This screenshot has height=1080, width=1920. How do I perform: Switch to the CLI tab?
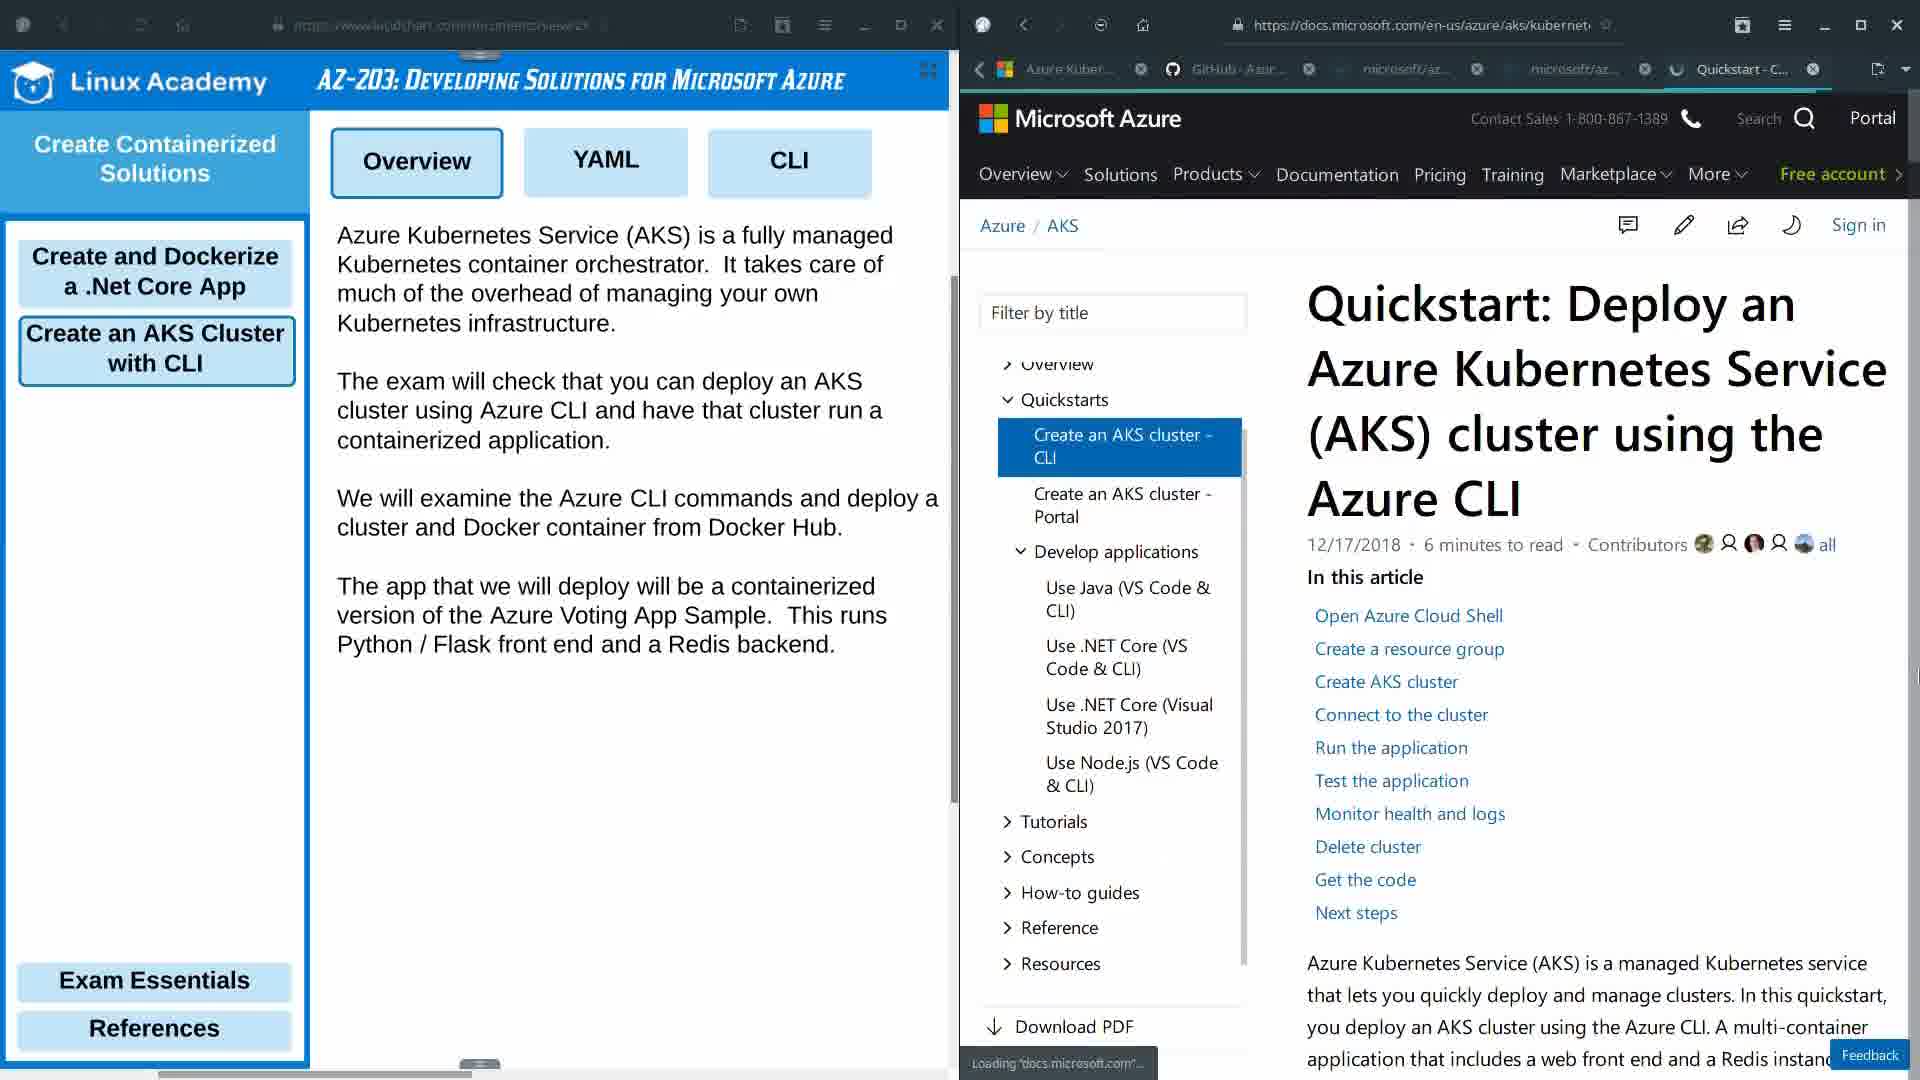coord(789,161)
